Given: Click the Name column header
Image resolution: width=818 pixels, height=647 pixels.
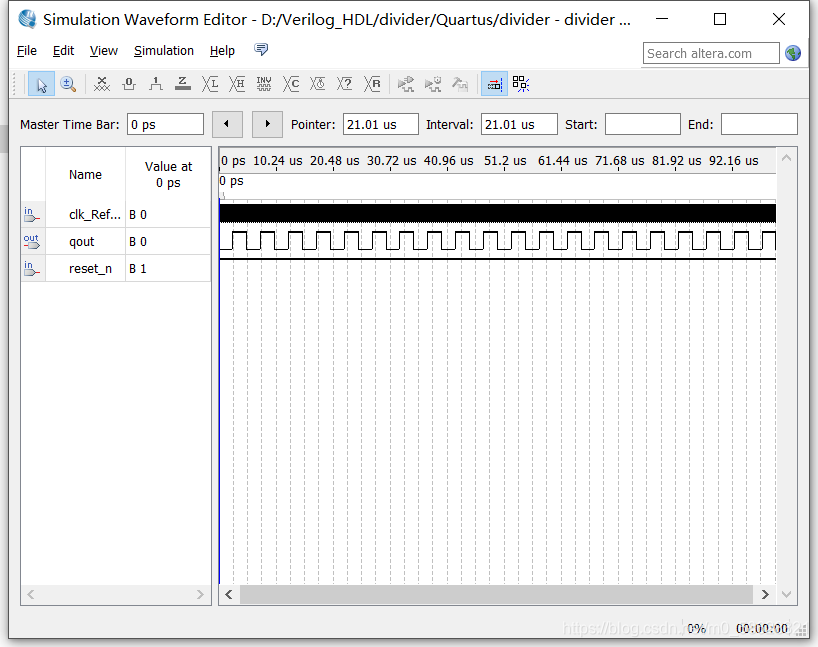Looking at the screenshot, I should tap(85, 175).
